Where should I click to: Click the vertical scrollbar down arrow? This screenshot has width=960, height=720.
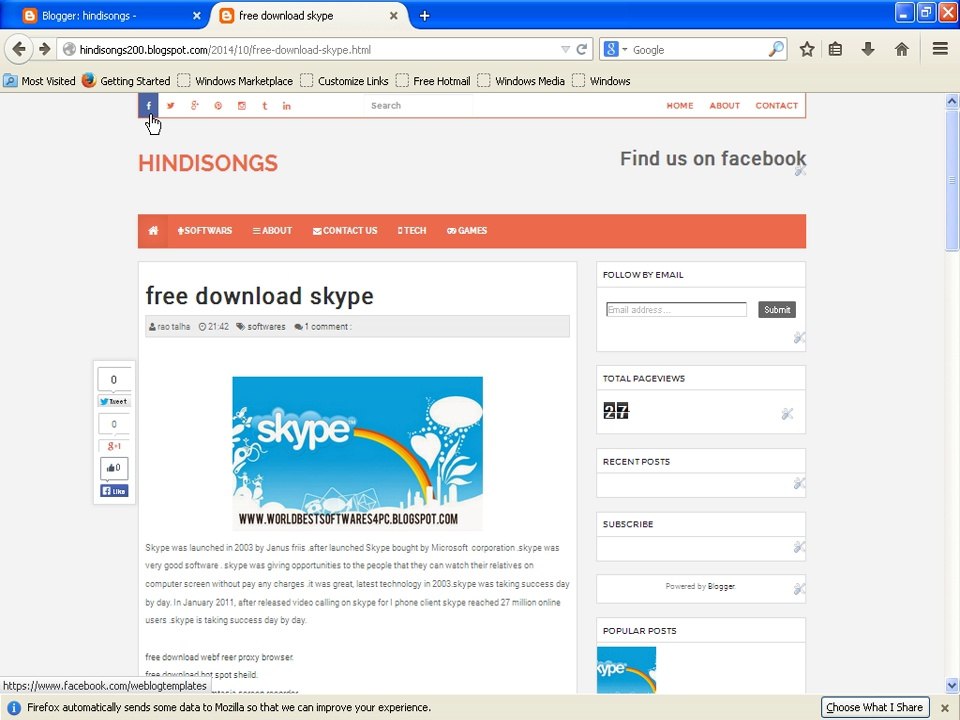(x=951, y=685)
